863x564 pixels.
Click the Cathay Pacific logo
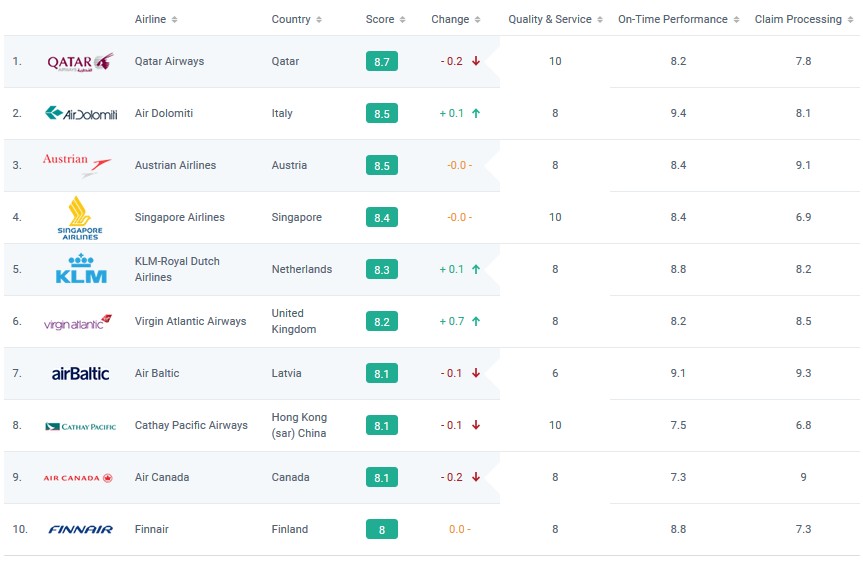click(x=80, y=426)
